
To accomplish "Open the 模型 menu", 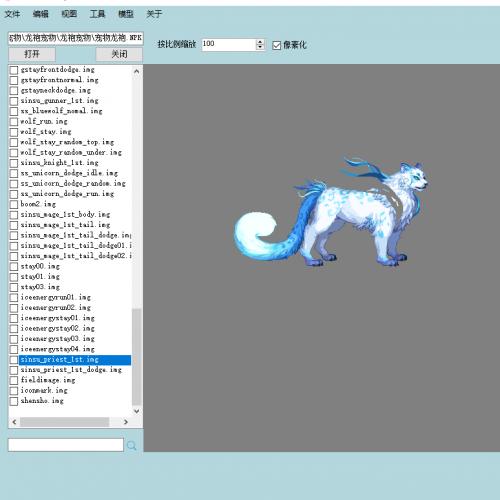I will click(126, 14).
